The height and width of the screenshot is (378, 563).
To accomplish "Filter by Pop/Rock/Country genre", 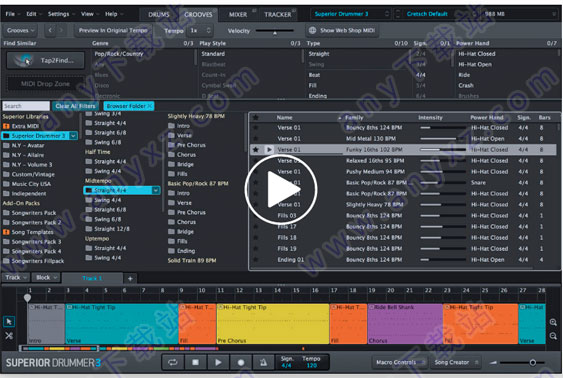I will [119, 54].
